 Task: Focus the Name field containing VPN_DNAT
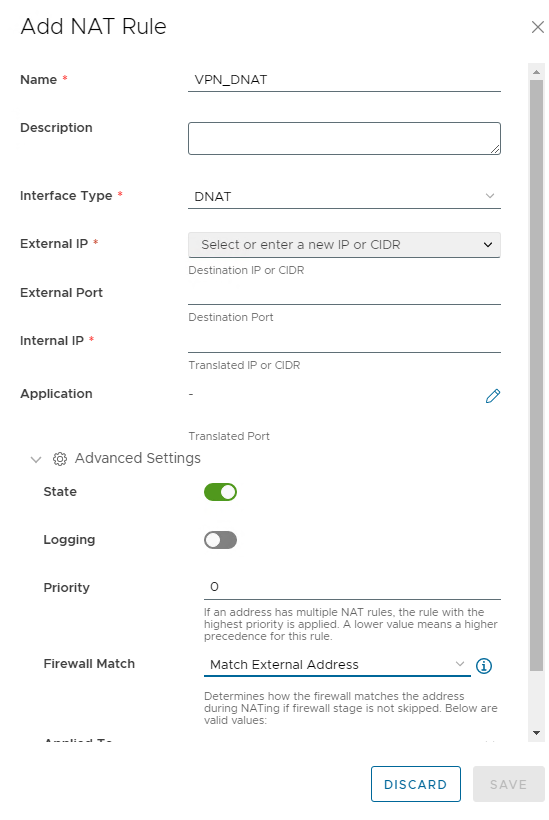tap(344, 80)
